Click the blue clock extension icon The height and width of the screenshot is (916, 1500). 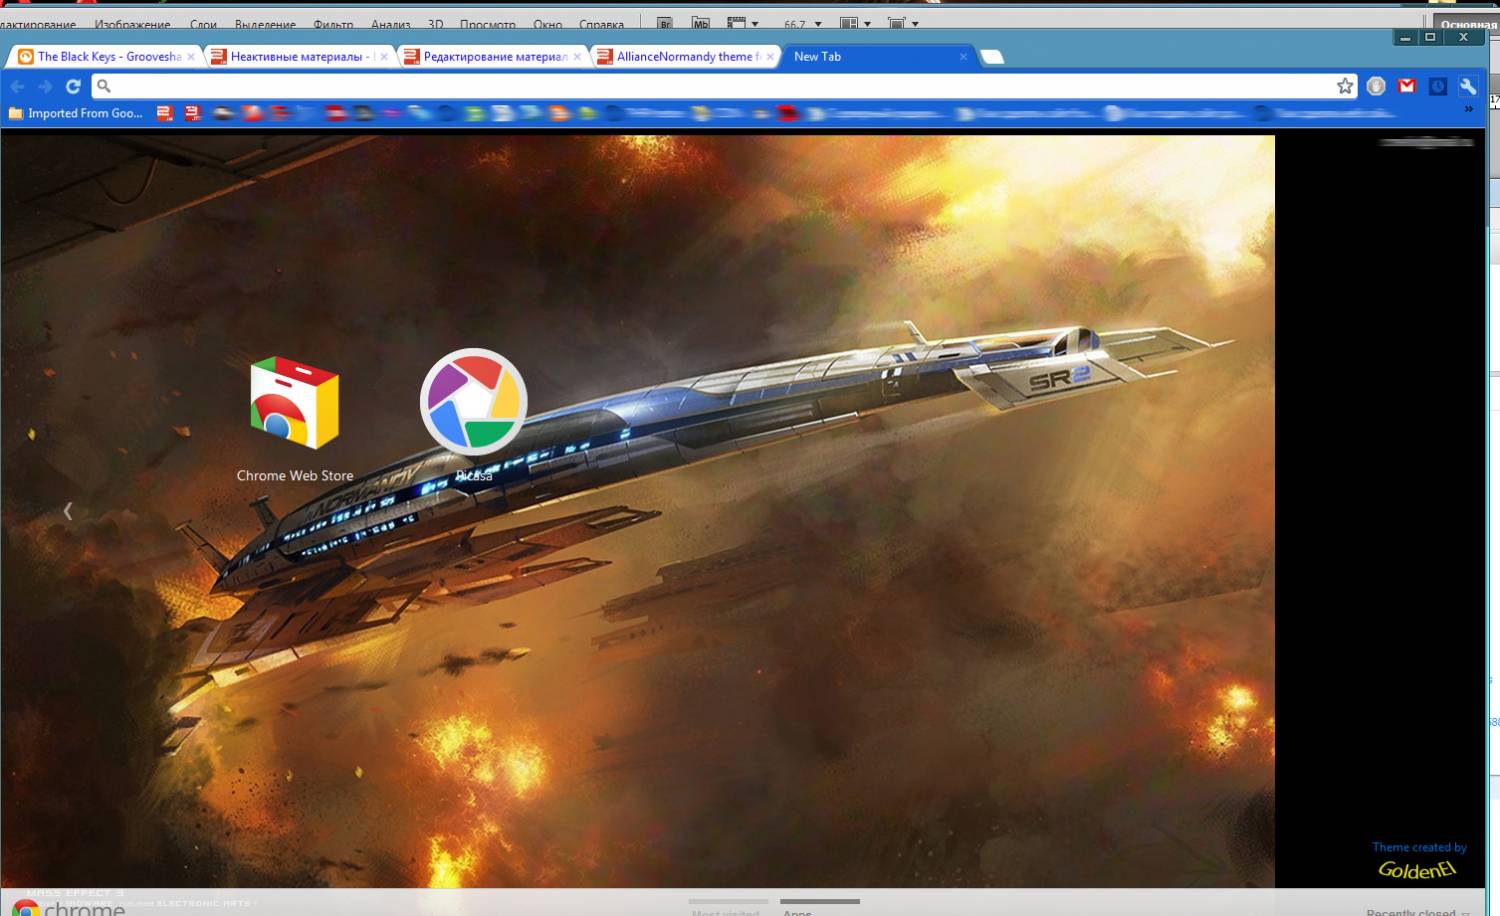point(1438,86)
